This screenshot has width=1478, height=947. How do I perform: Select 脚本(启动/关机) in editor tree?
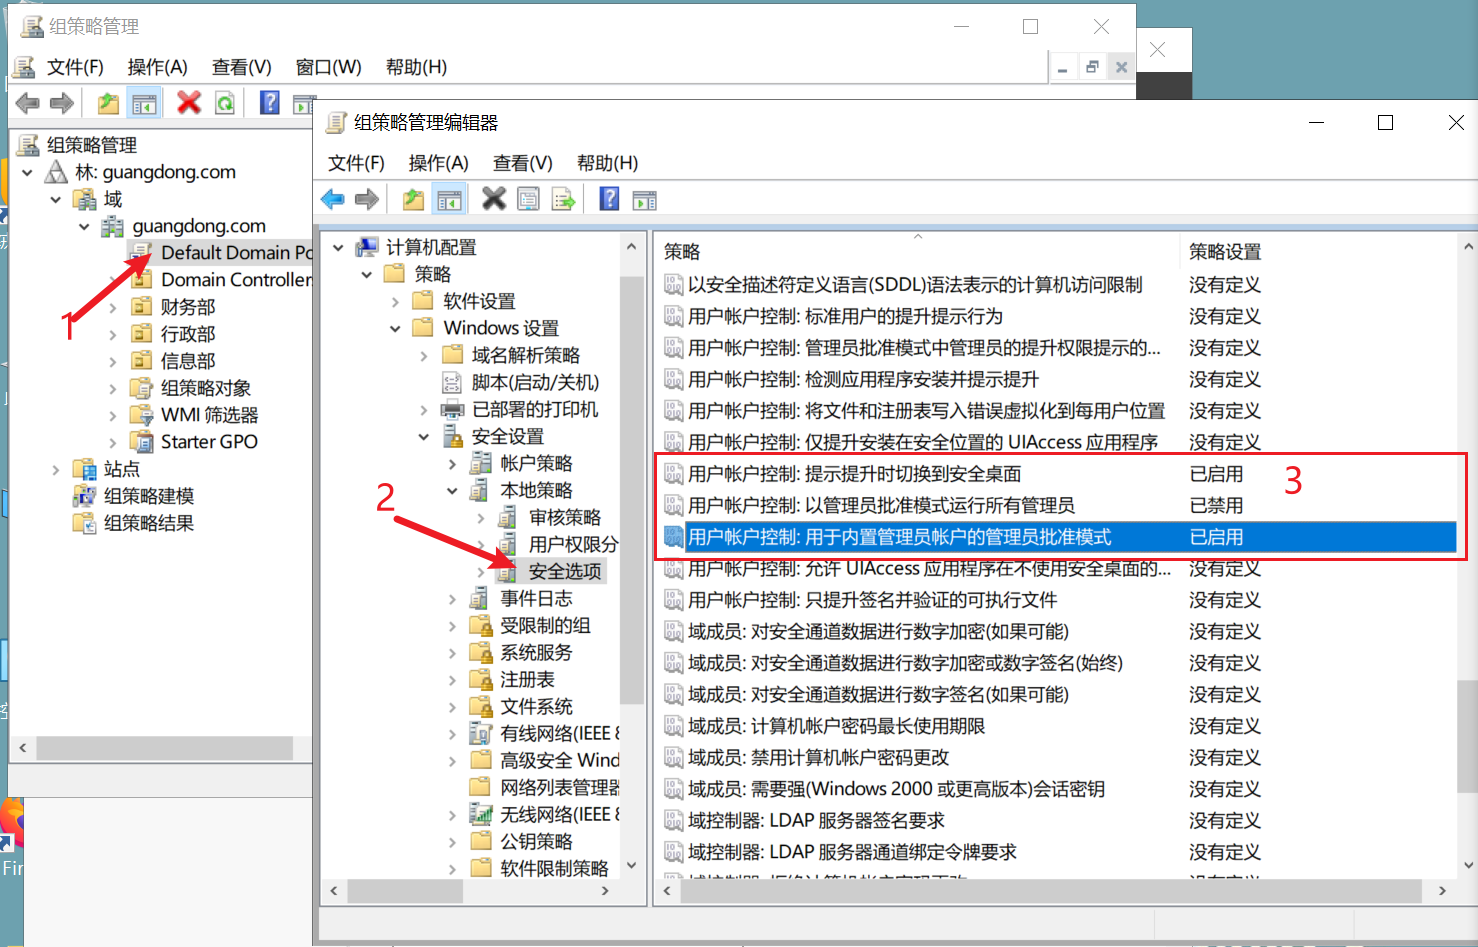click(x=535, y=382)
